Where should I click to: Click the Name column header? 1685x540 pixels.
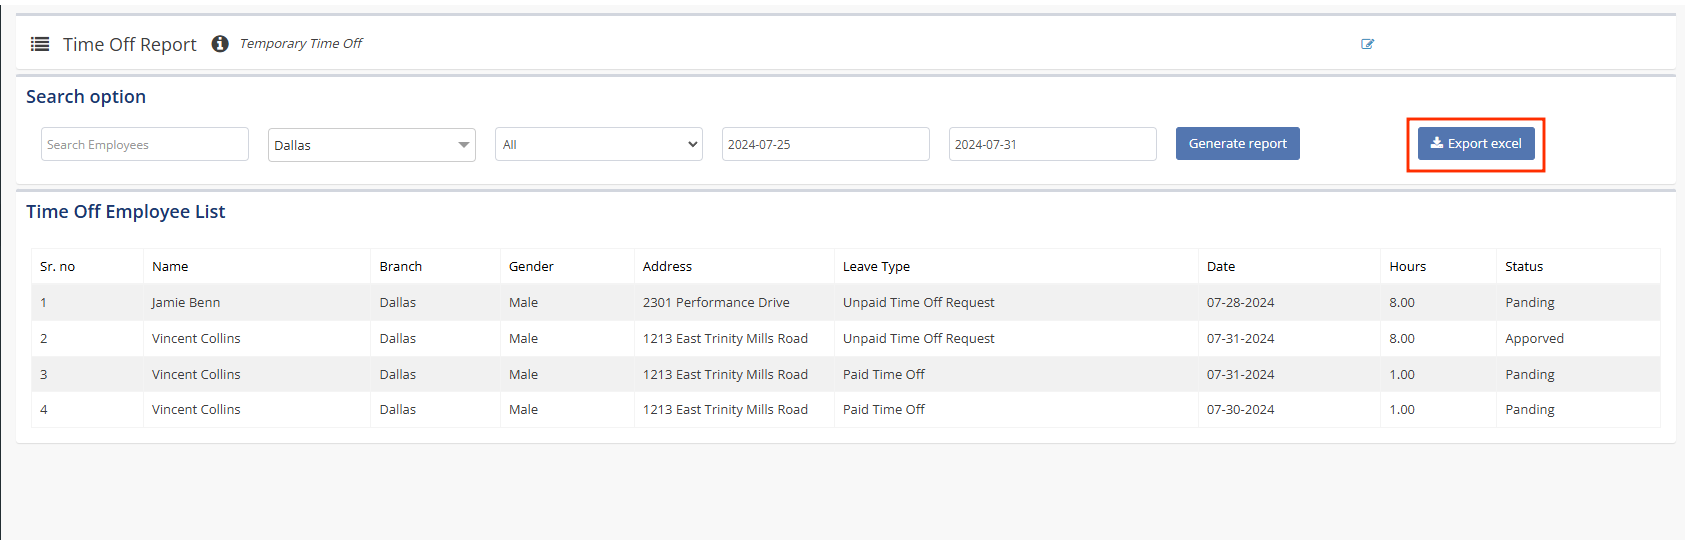[170, 267]
